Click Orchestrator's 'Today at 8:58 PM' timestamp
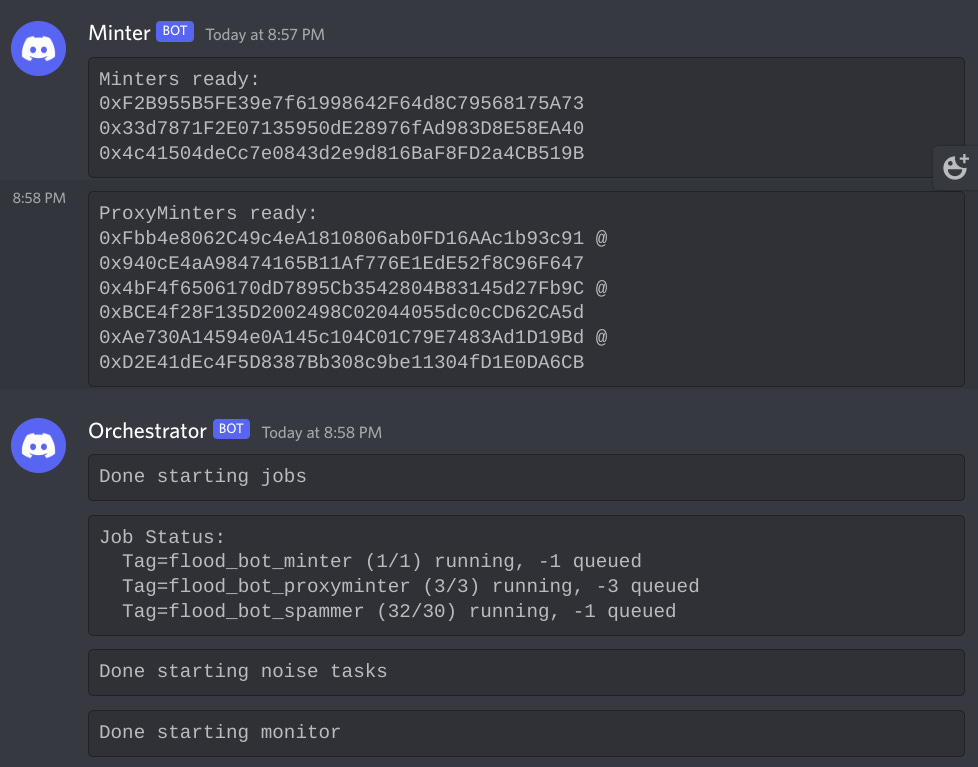 click(321, 433)
